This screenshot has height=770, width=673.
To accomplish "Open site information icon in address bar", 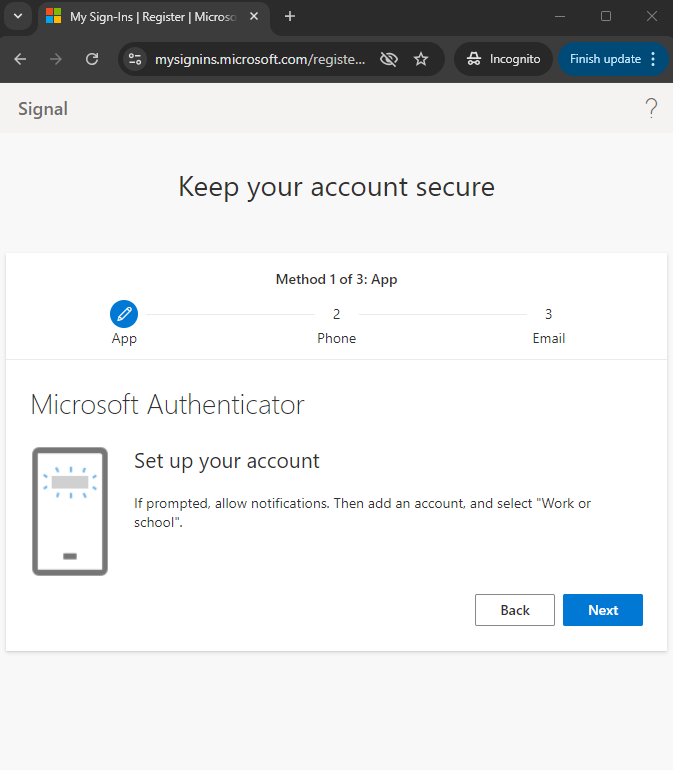I will (x=135, y=59).
